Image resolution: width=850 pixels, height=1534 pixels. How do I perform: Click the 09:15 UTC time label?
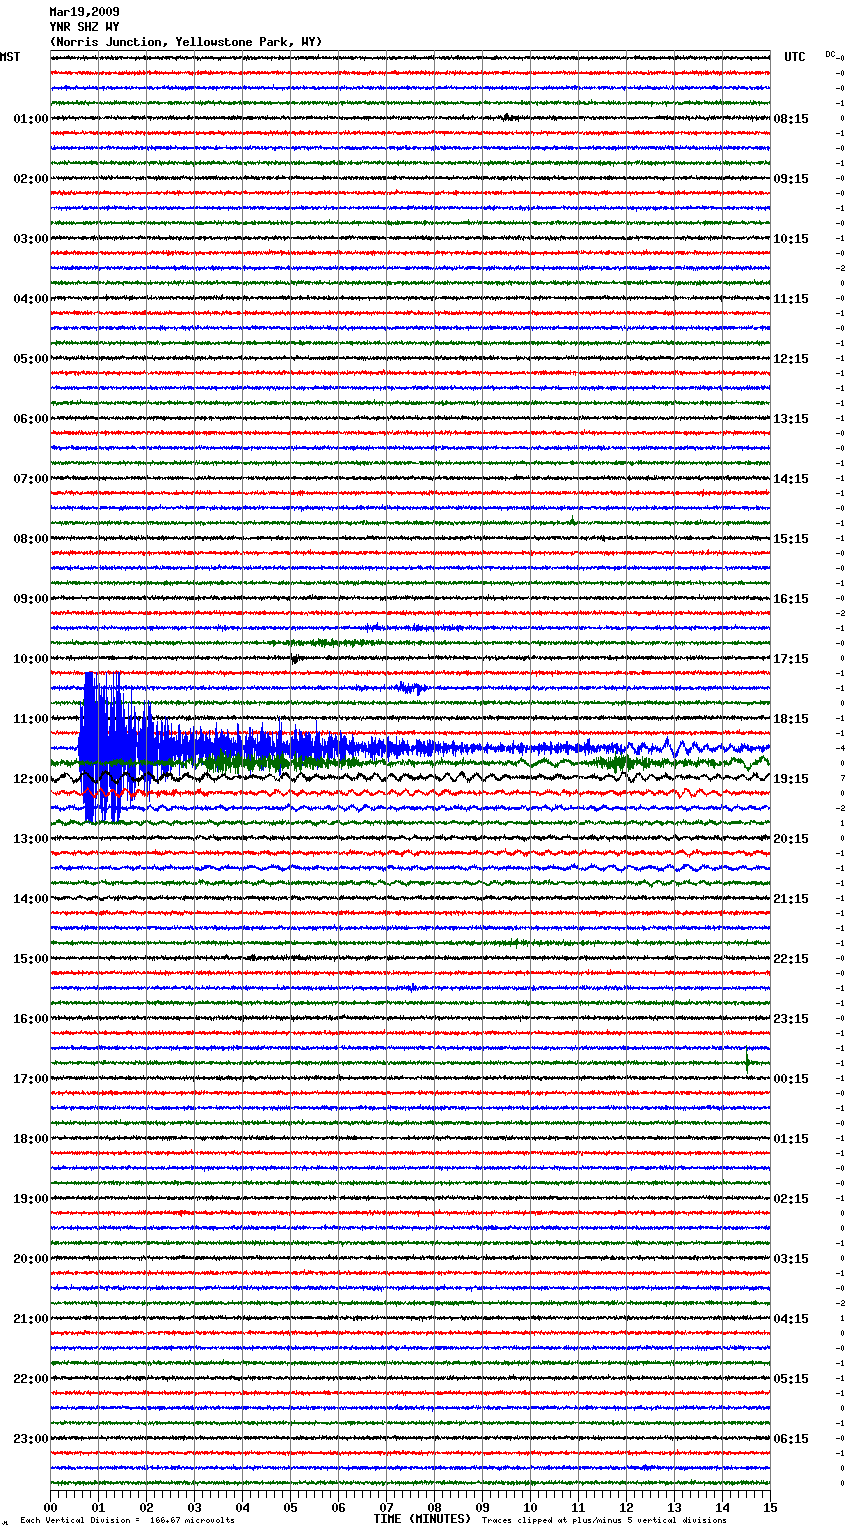[791, 179]
